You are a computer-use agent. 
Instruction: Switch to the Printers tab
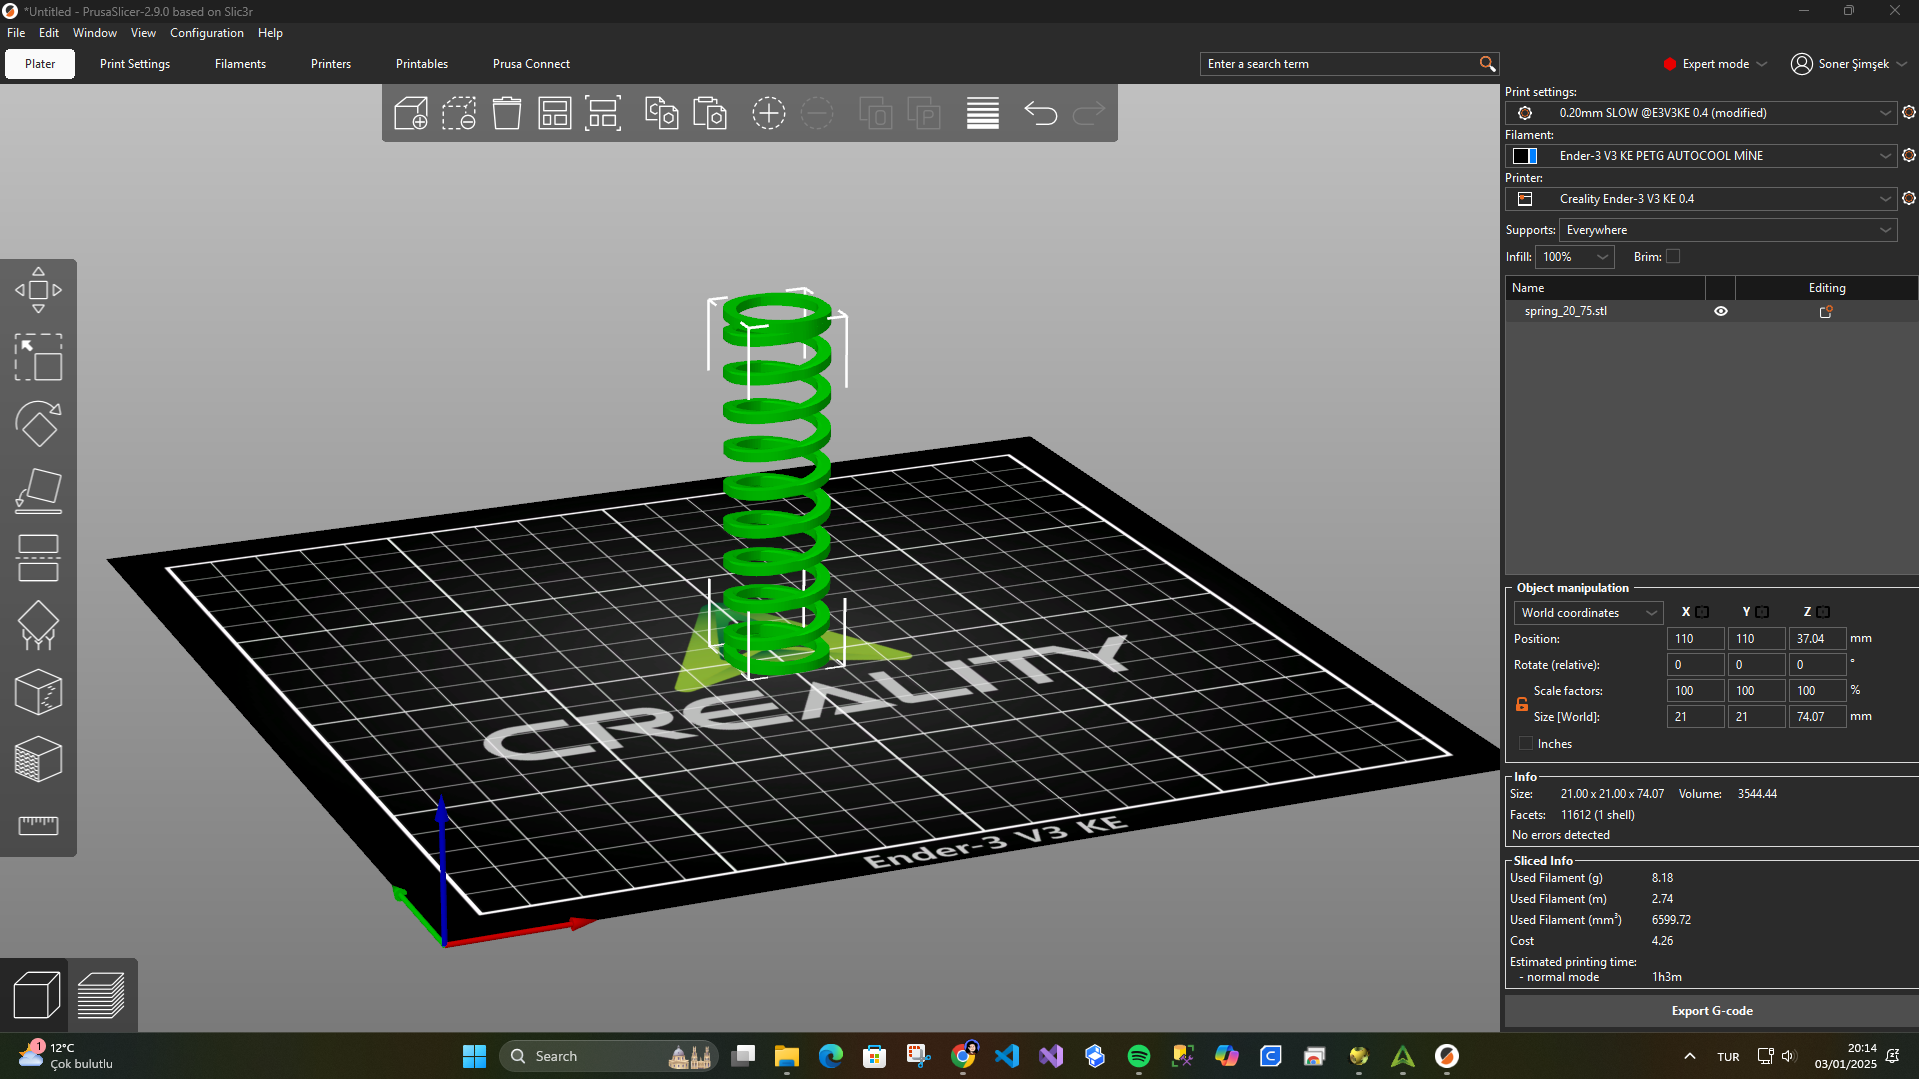331,64
